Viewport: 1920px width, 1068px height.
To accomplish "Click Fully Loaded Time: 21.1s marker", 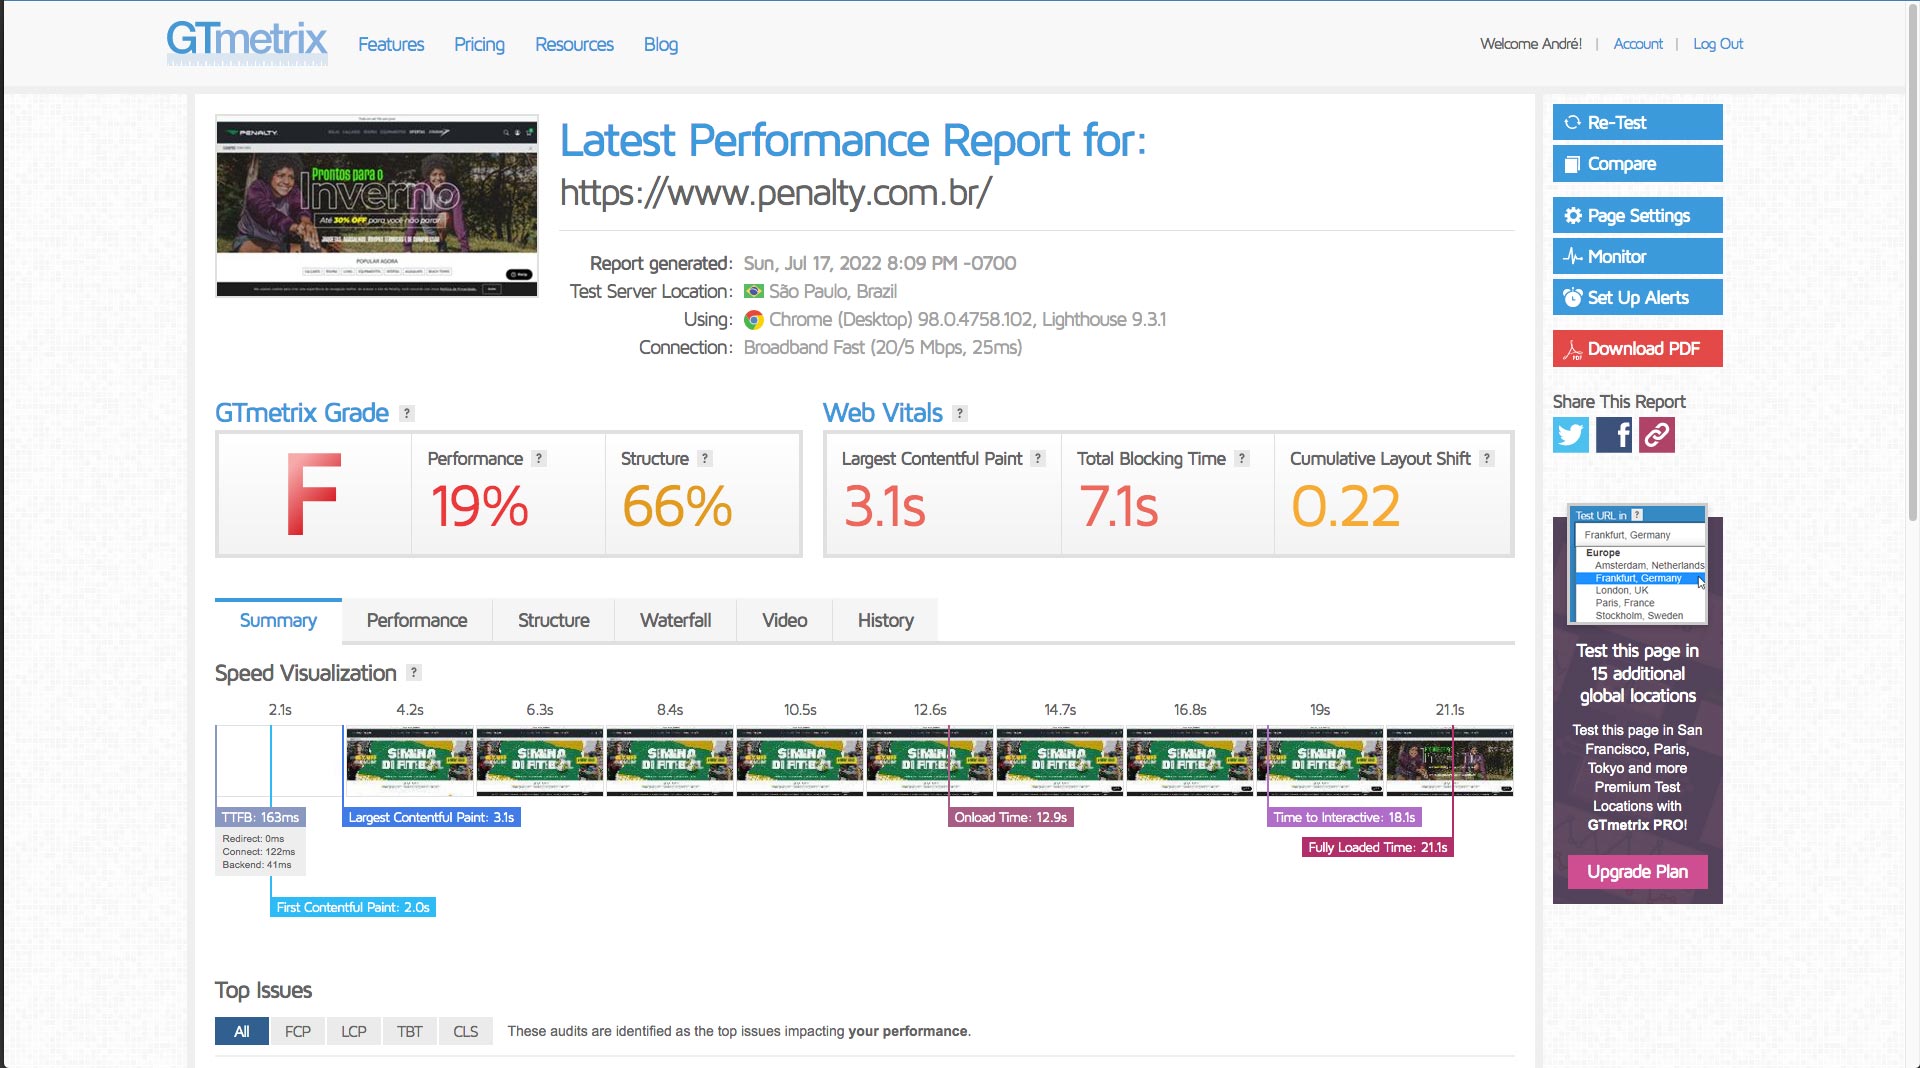I will click(1377, 847).
